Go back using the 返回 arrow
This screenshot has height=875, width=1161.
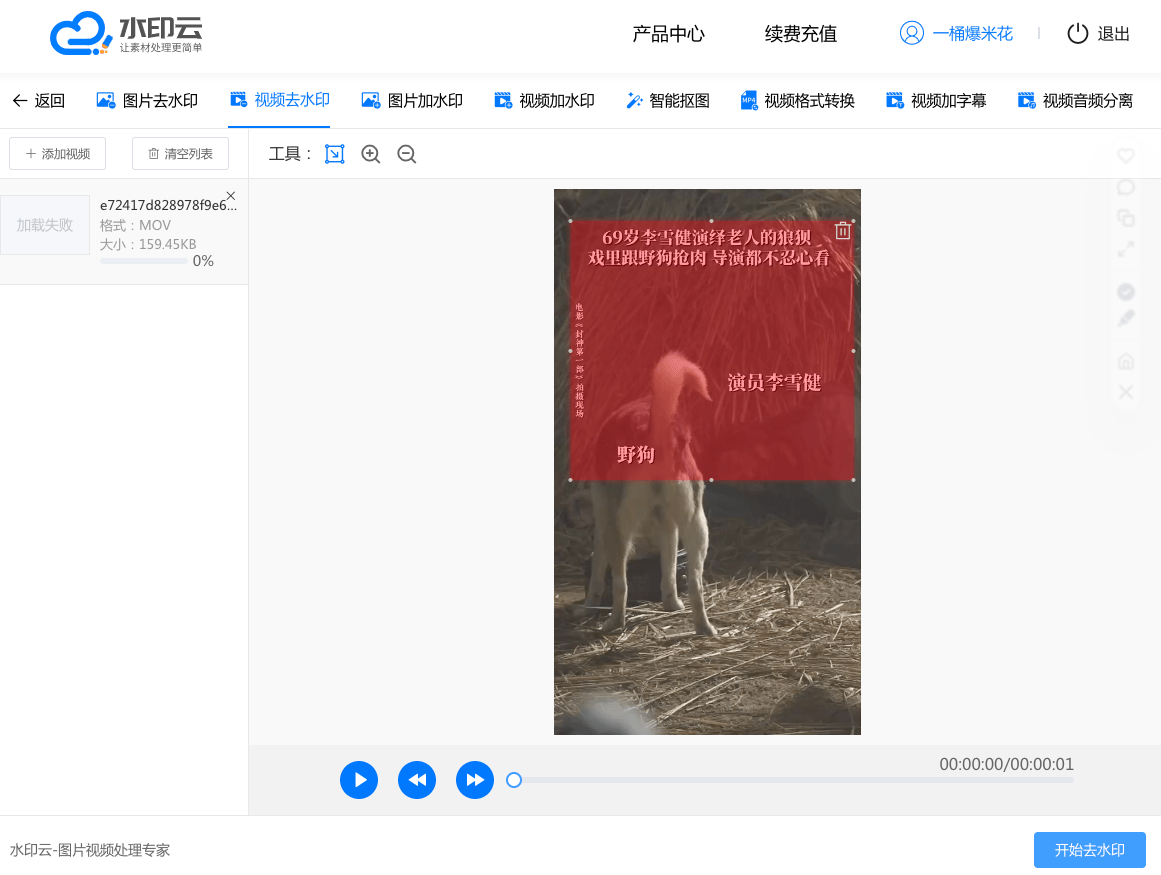point(38,100)
